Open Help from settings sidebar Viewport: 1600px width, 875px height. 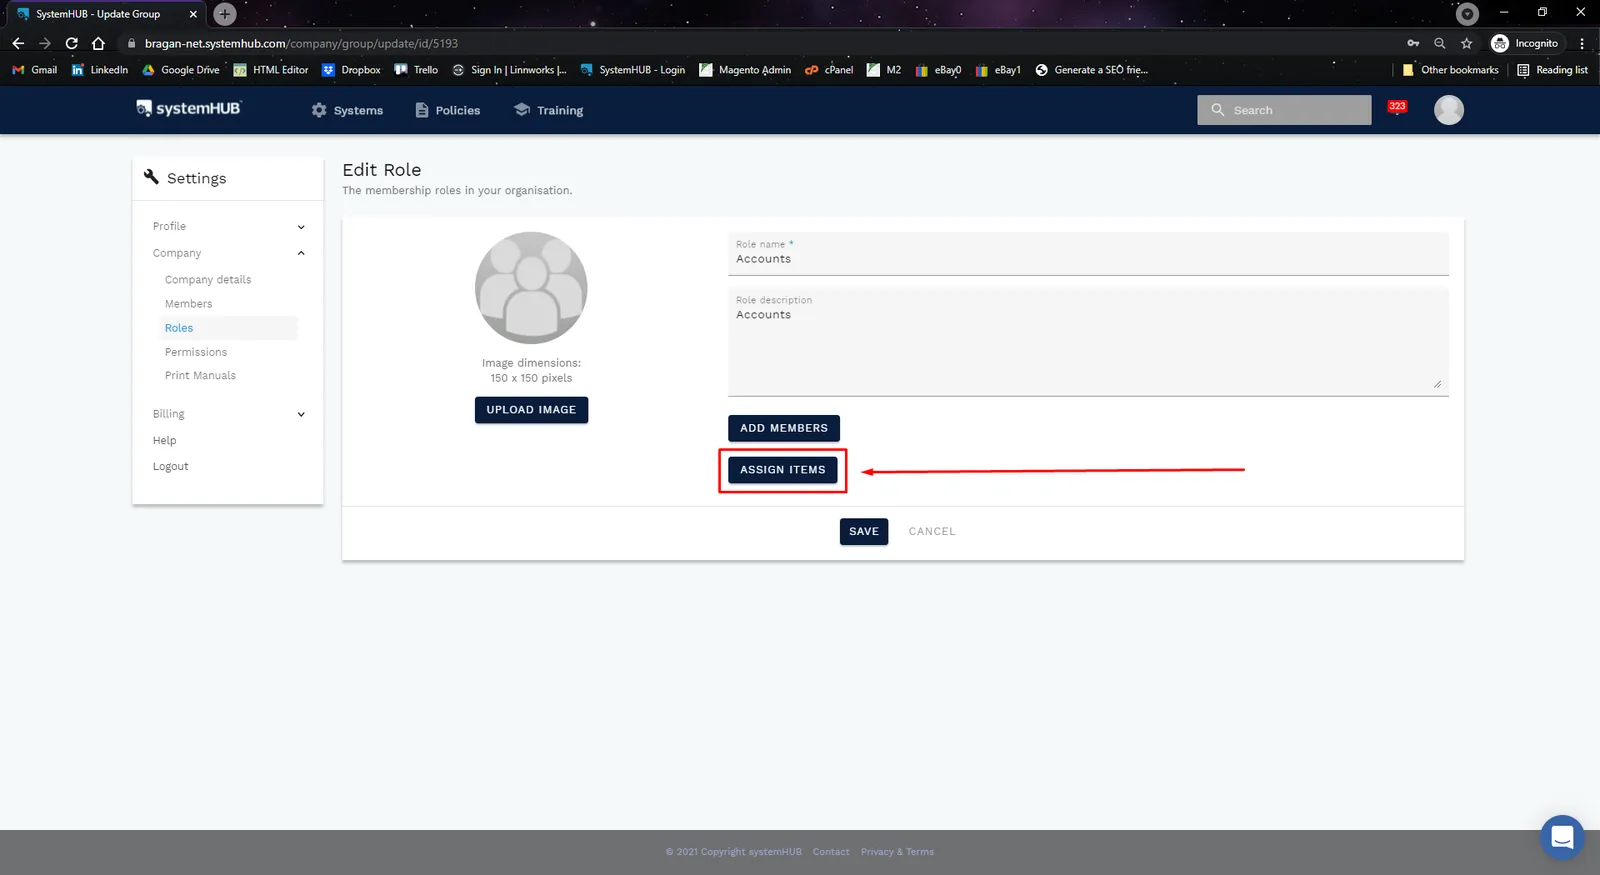coord(165,441)
